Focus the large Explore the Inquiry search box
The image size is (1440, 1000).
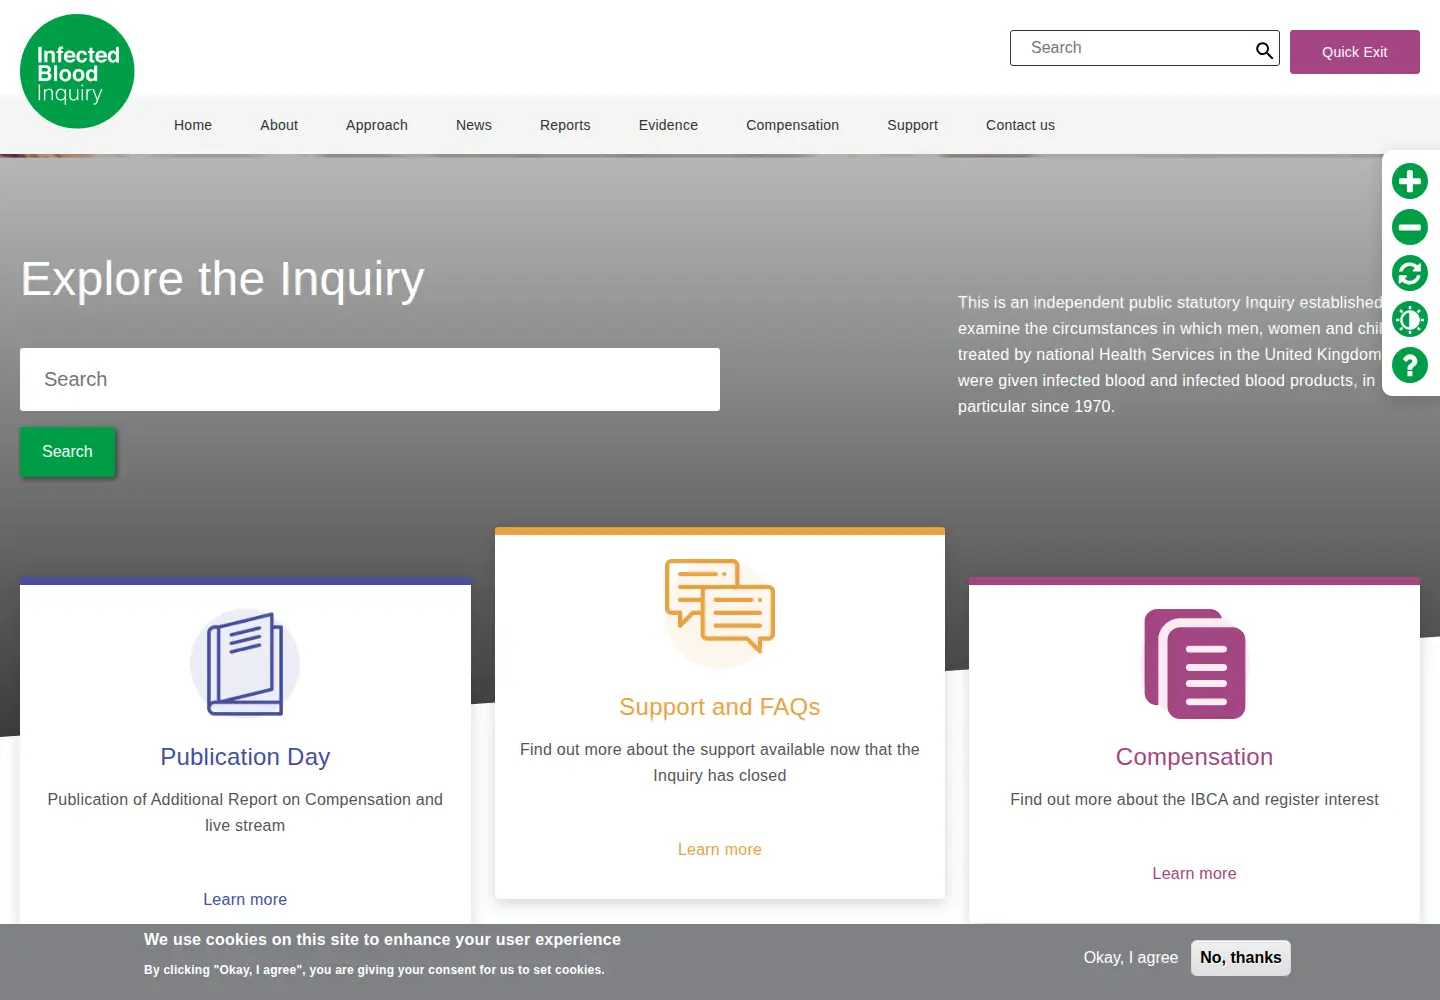click(x=370, y=380)
